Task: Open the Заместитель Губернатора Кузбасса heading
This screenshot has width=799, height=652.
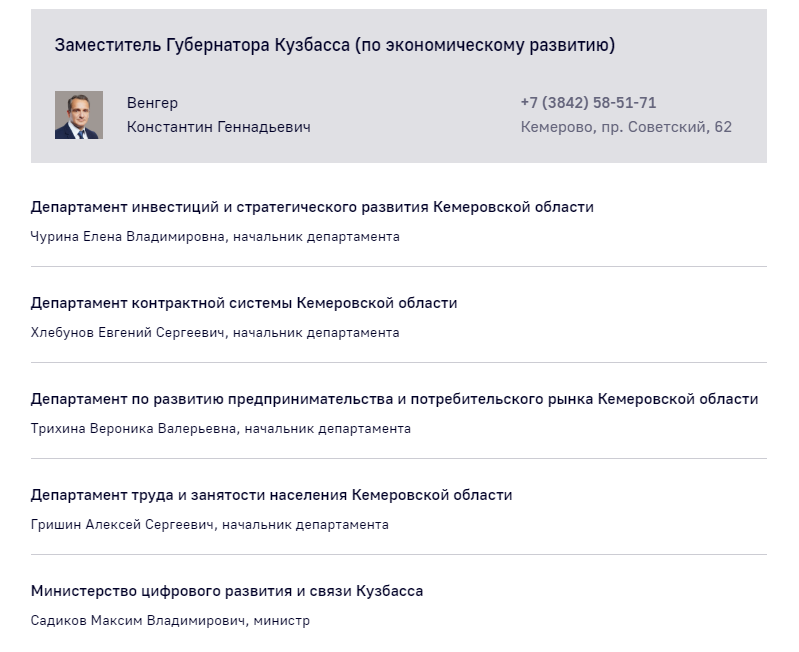Action: pos(334,45)
